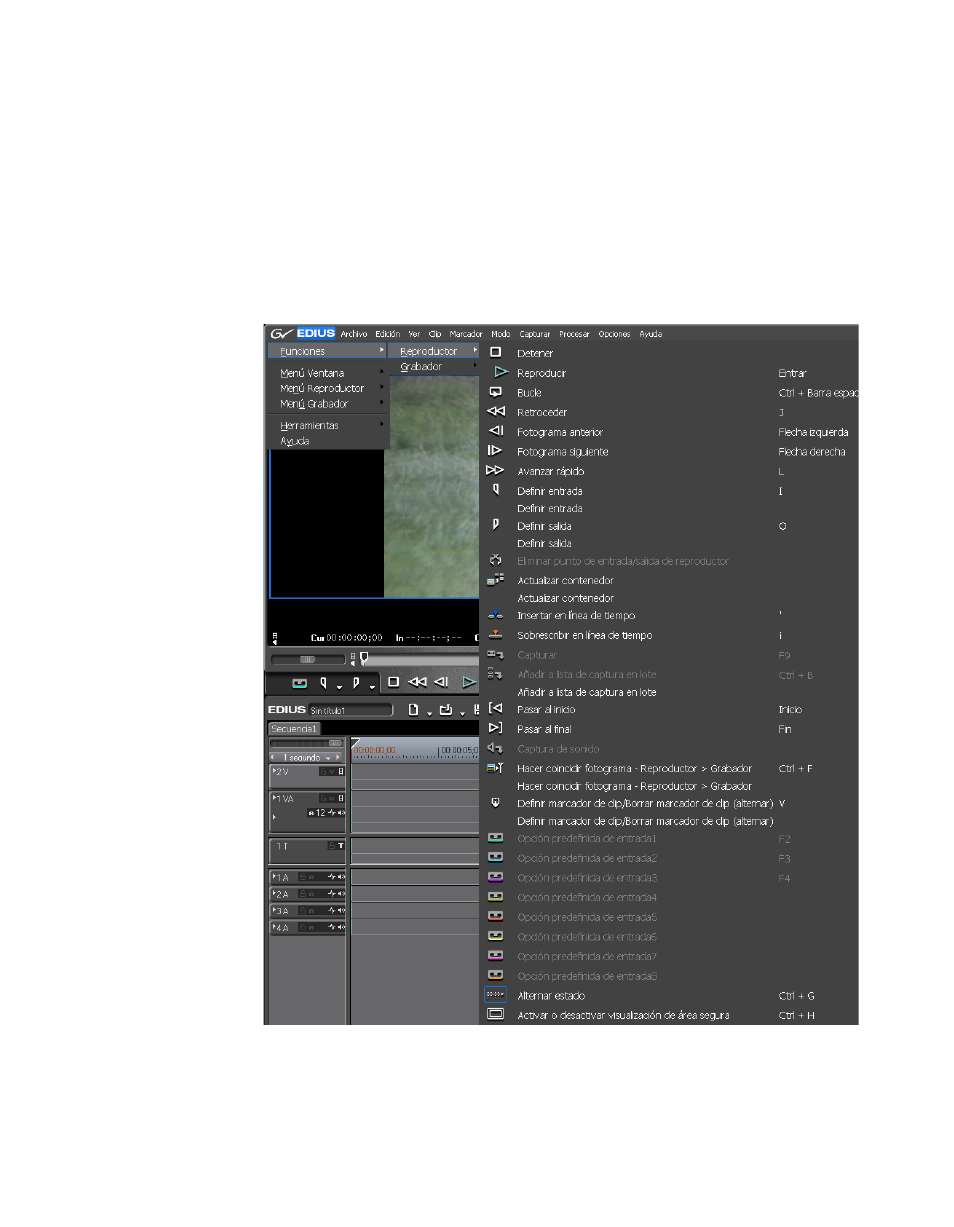Screen dimensions: 954x1227
Task: Open Marcador in the menu bar
Action: pyautogui.click(x=466, y=334)
